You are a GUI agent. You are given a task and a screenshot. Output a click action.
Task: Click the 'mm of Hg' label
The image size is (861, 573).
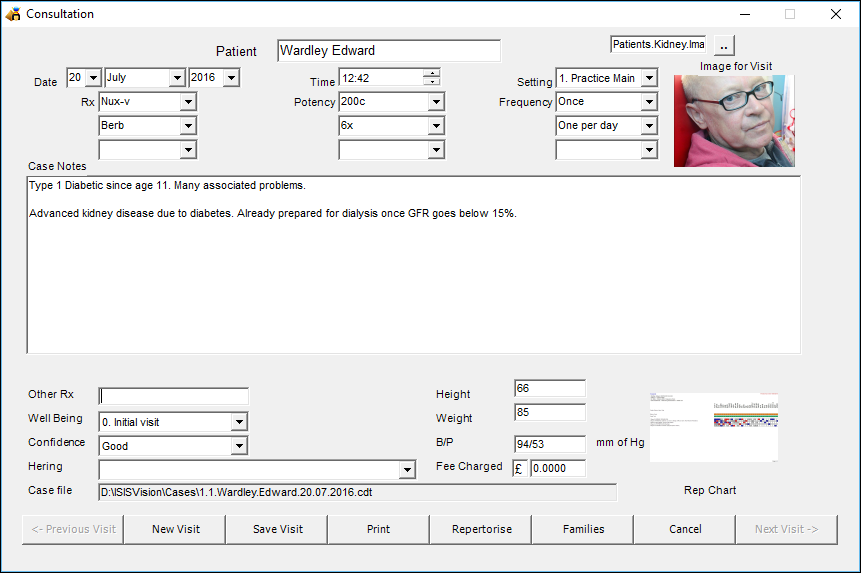(620, 442)
